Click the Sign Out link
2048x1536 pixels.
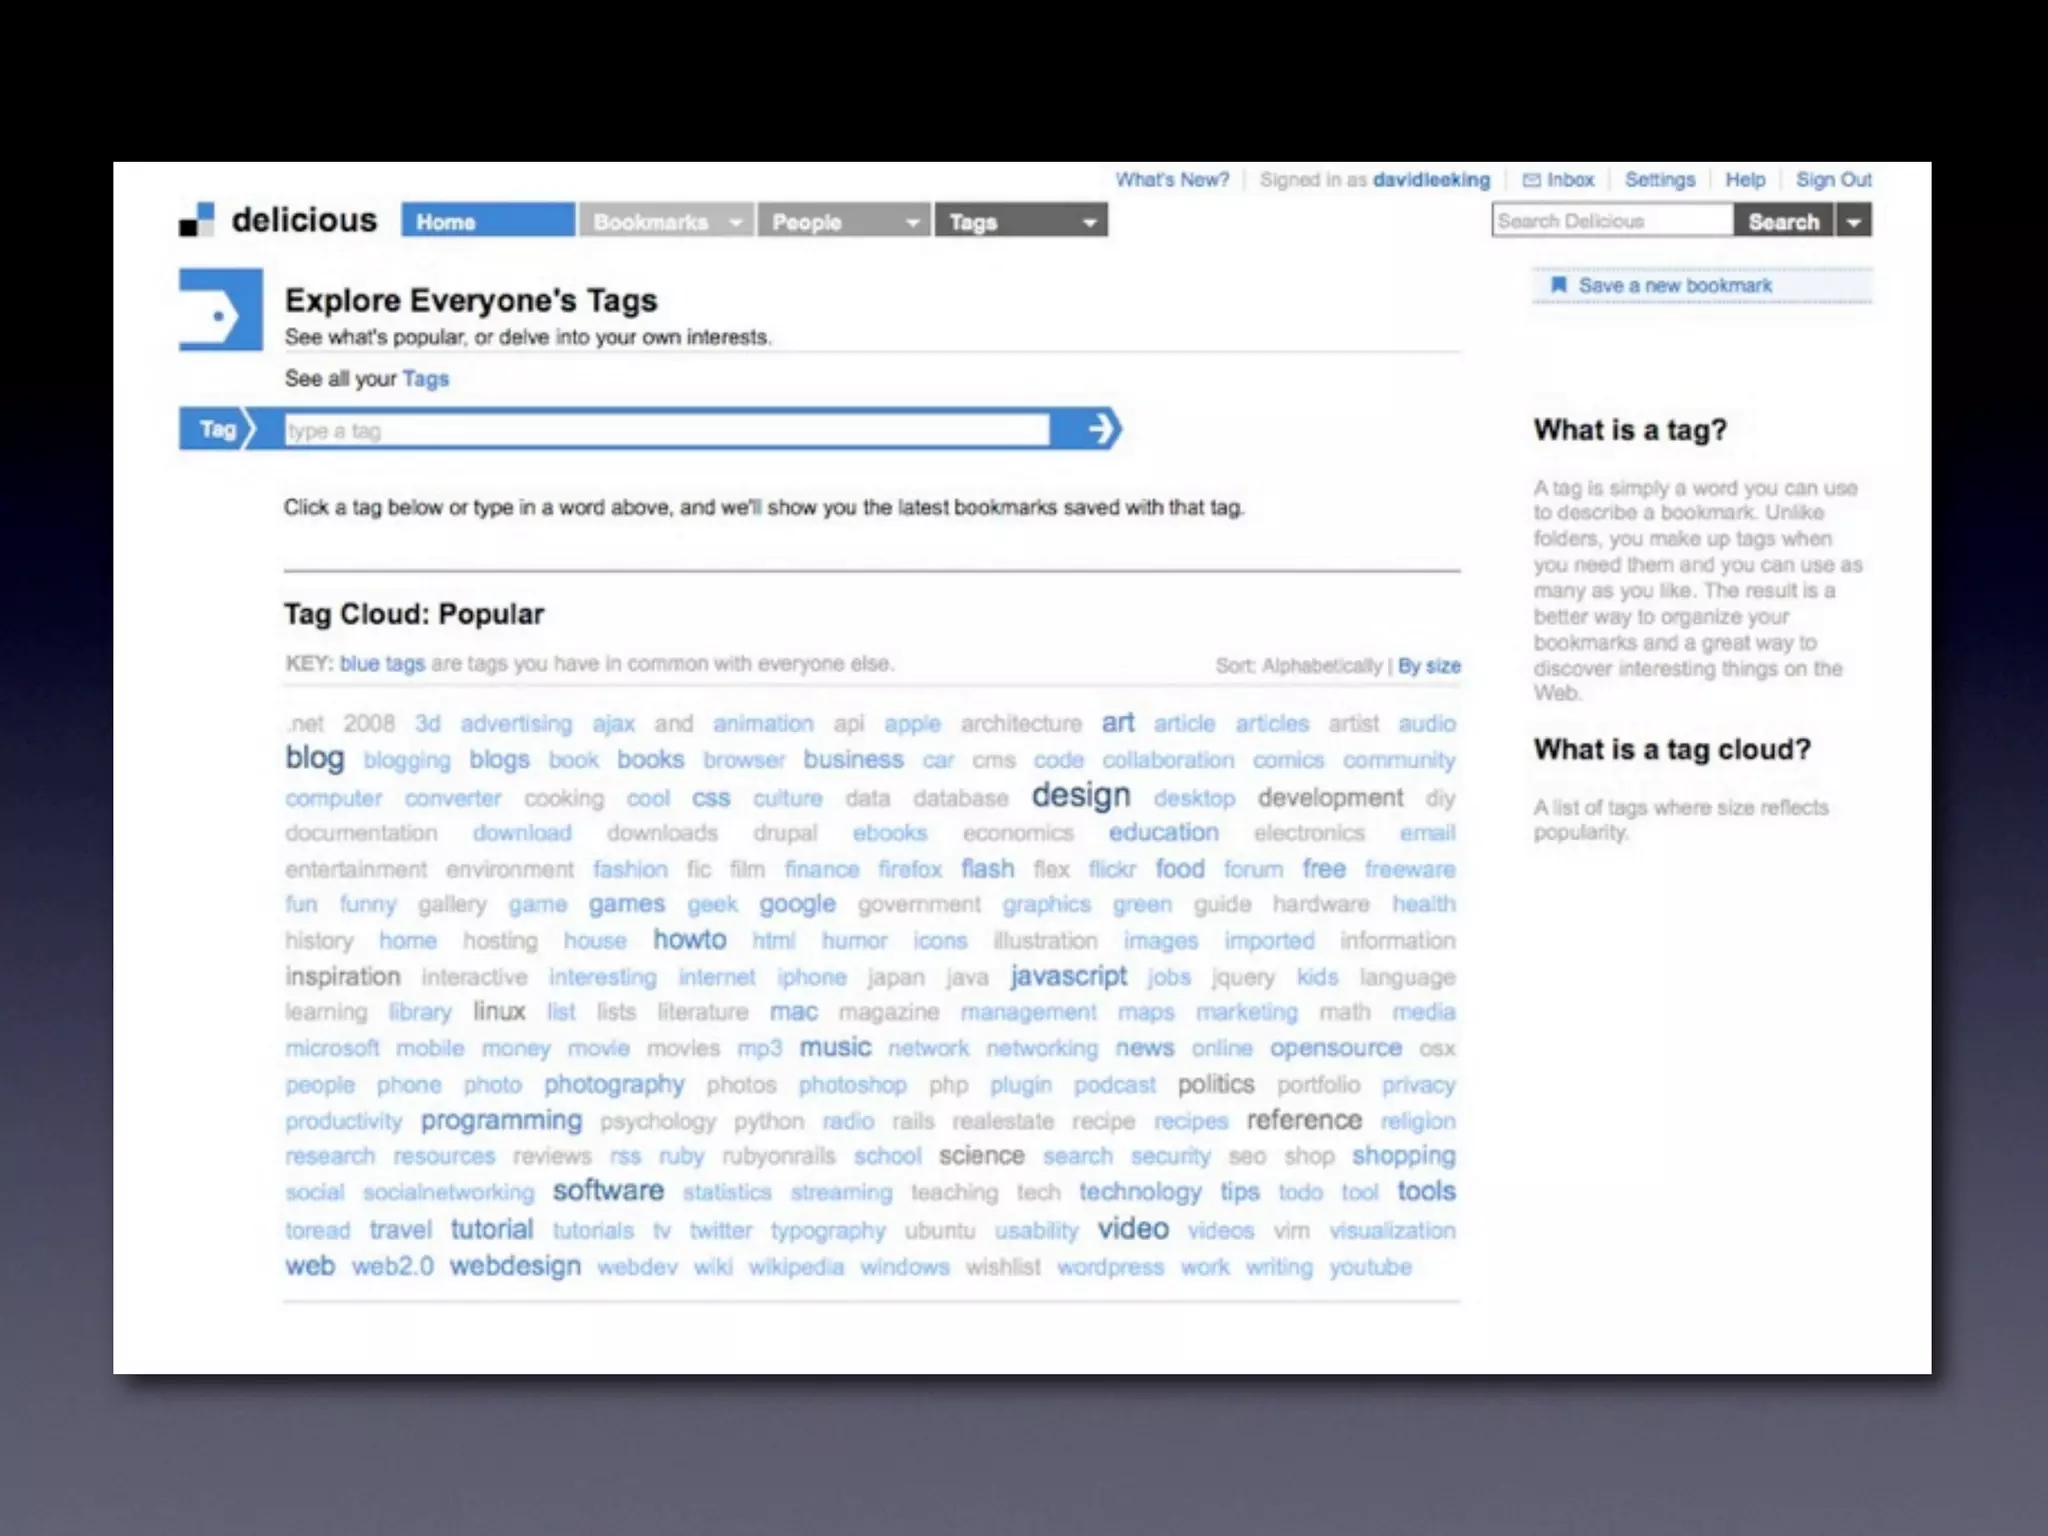1833,180
